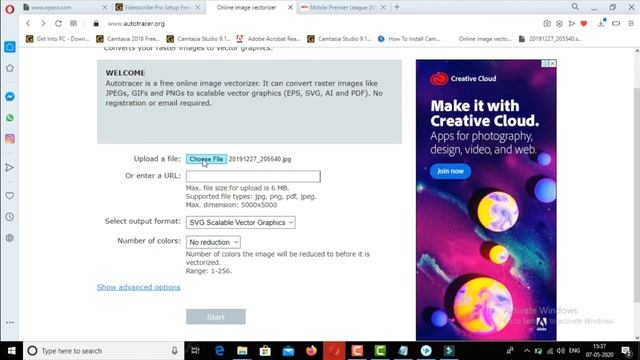Search open tabs magnifier icon
The image size is (640, 360).
575,7
